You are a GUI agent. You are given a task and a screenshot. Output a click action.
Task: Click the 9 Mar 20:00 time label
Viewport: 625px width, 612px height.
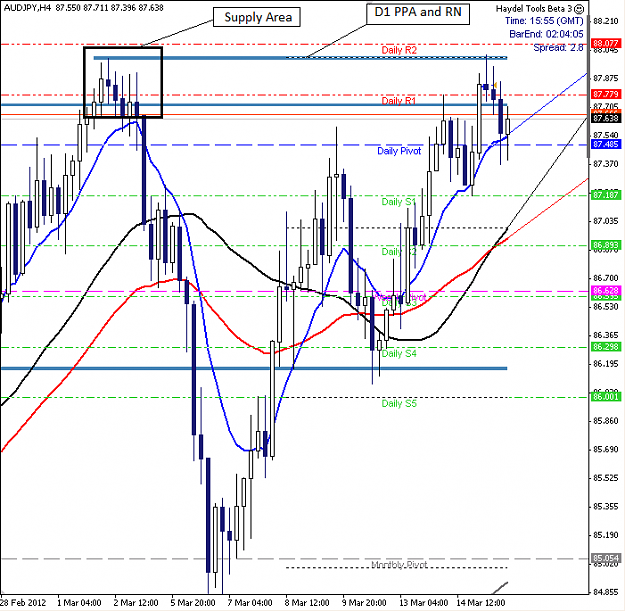[x=364, y=603]
